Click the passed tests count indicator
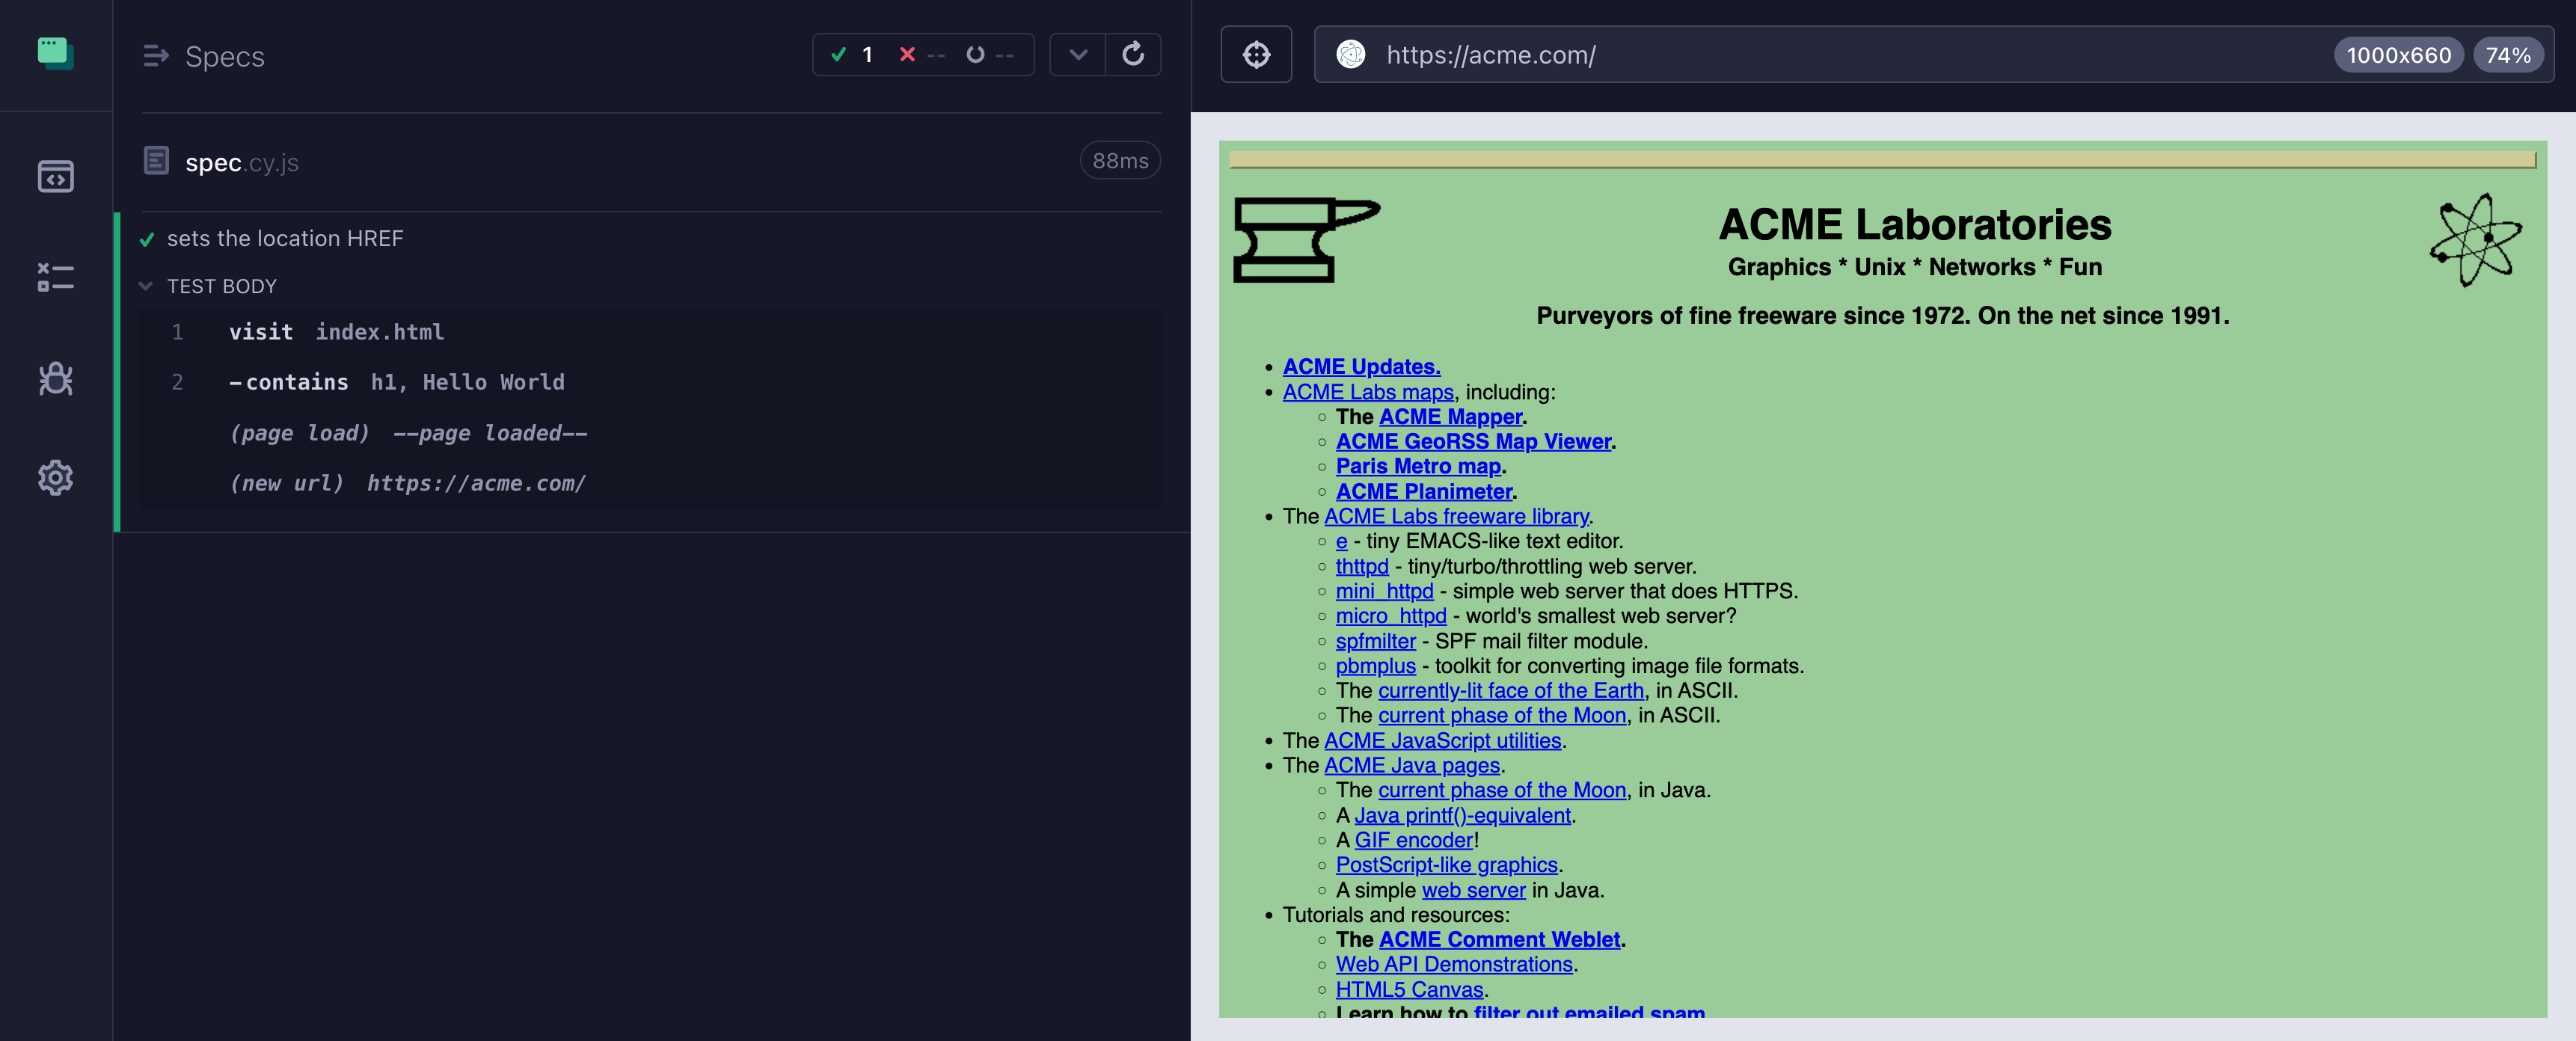 (x=853, y=54)
